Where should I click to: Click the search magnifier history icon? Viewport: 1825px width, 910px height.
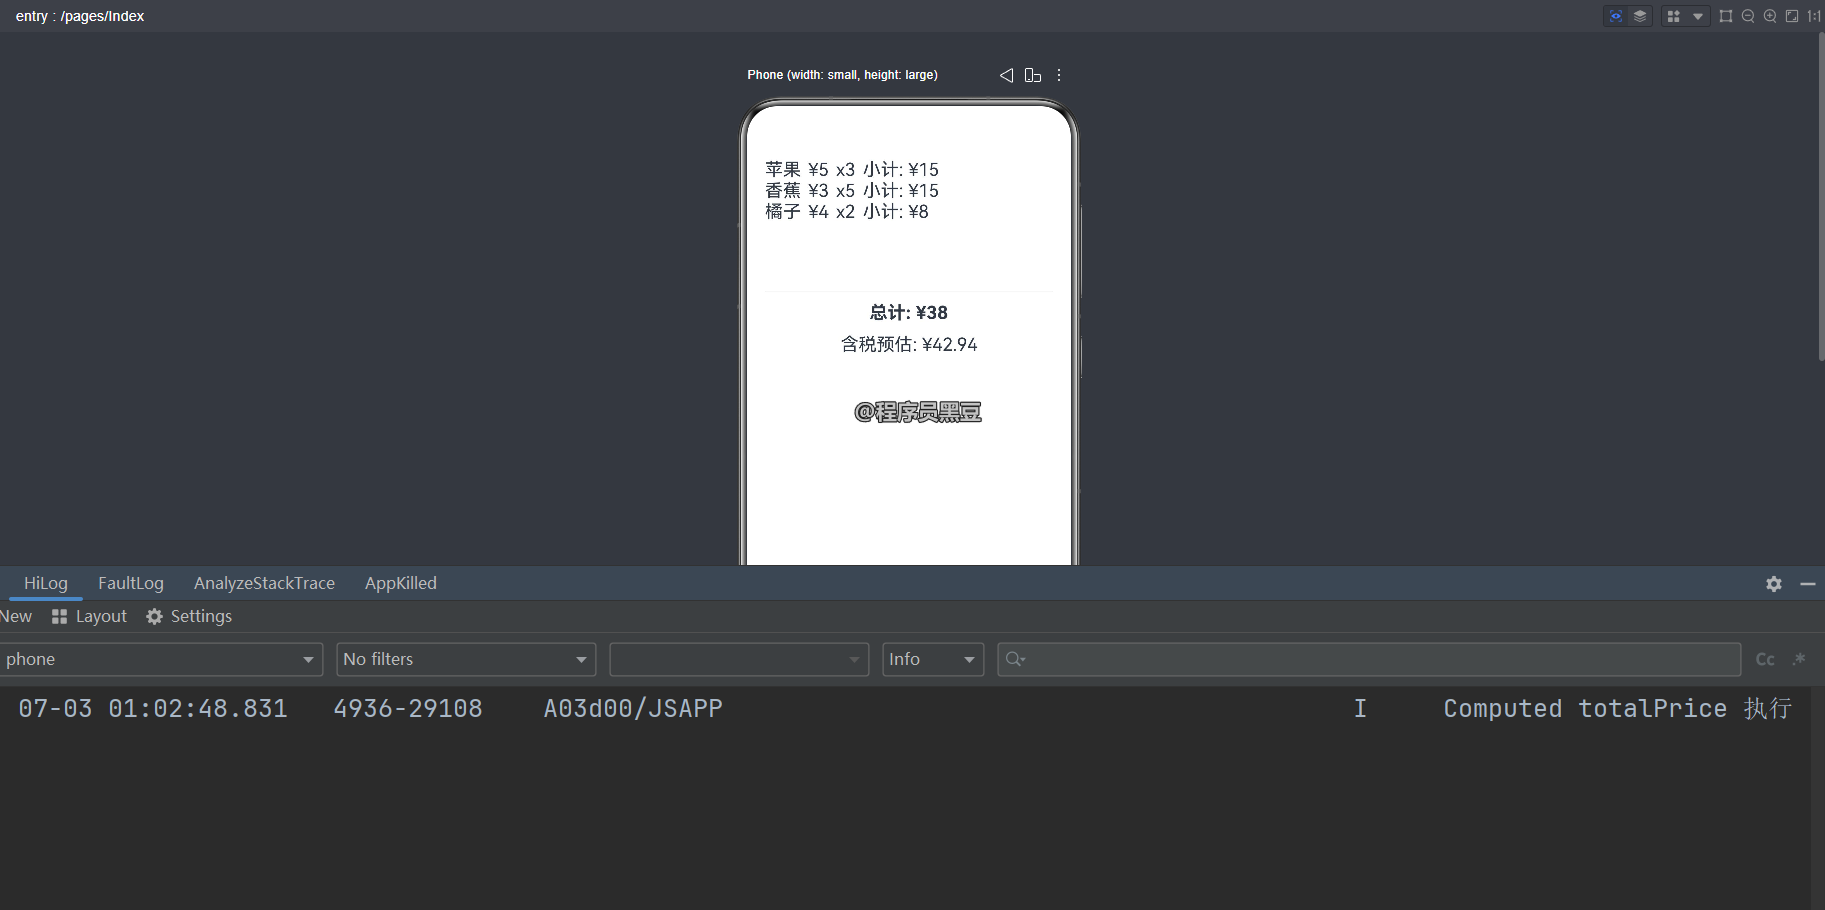tap(1016, 659)
